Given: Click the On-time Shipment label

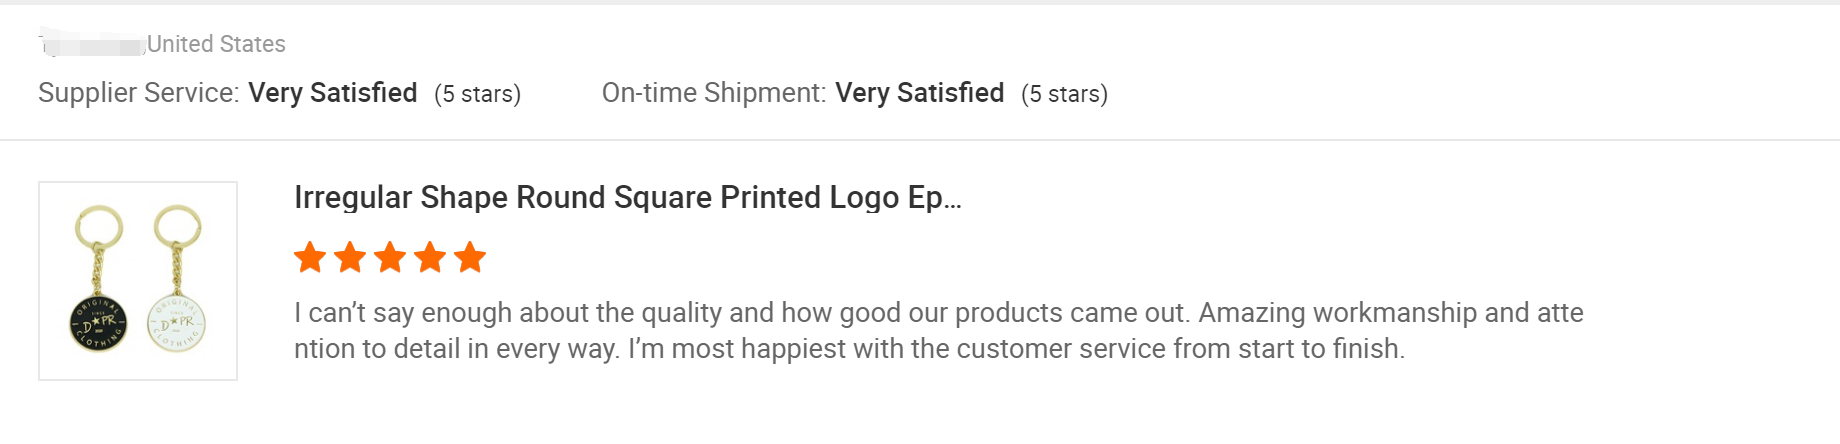Looking at the screenshot, I should tap(714, 93).
